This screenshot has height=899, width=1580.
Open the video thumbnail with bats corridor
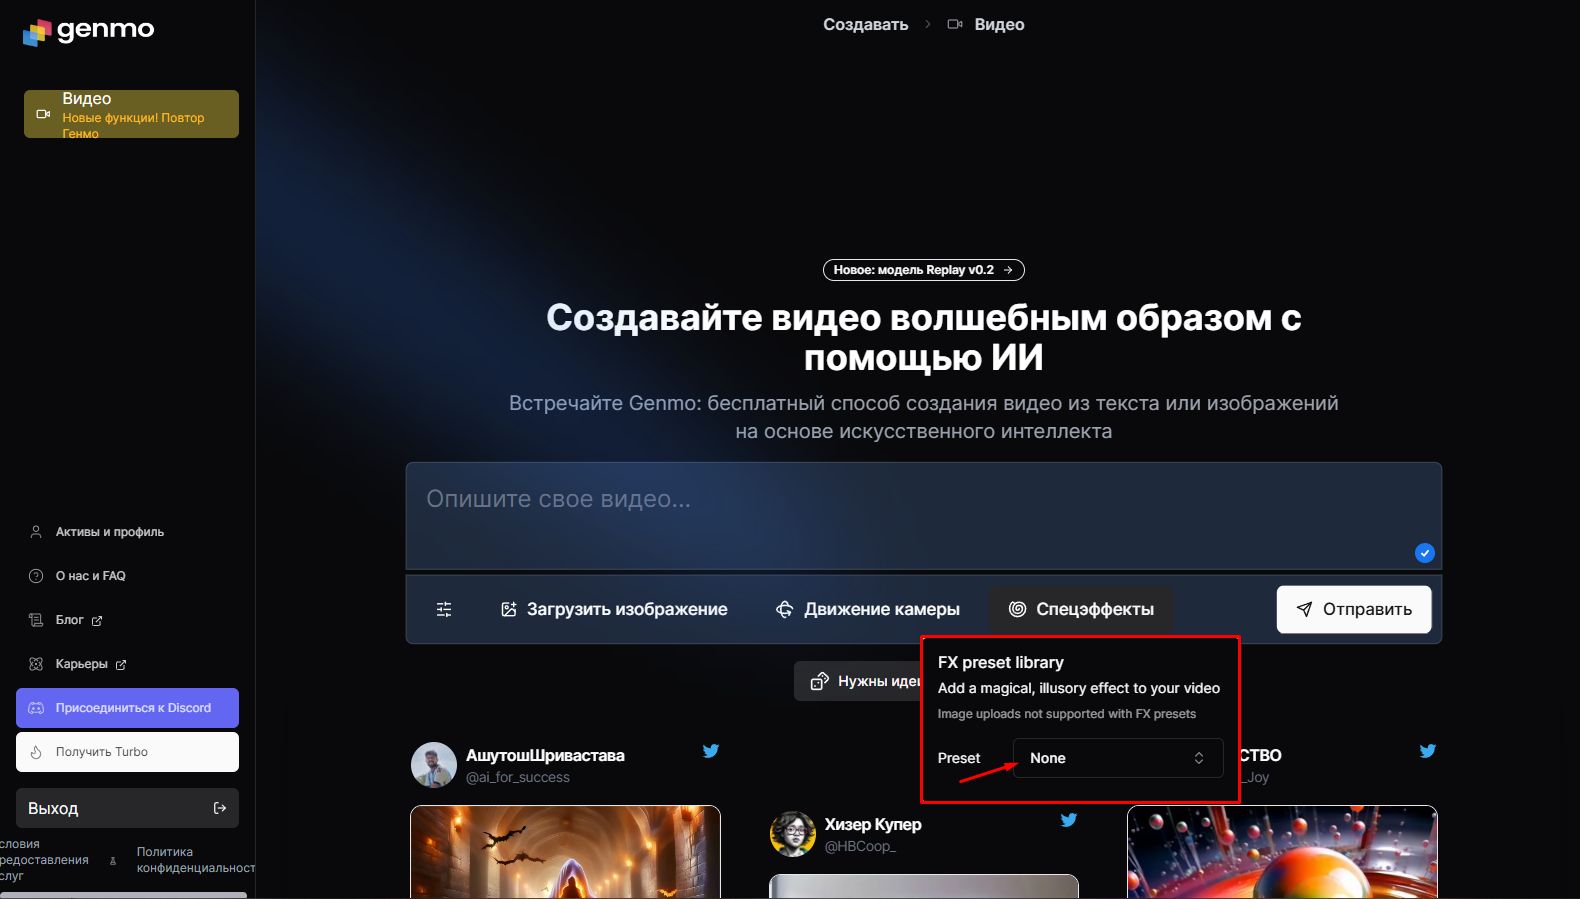click(565, 852)
